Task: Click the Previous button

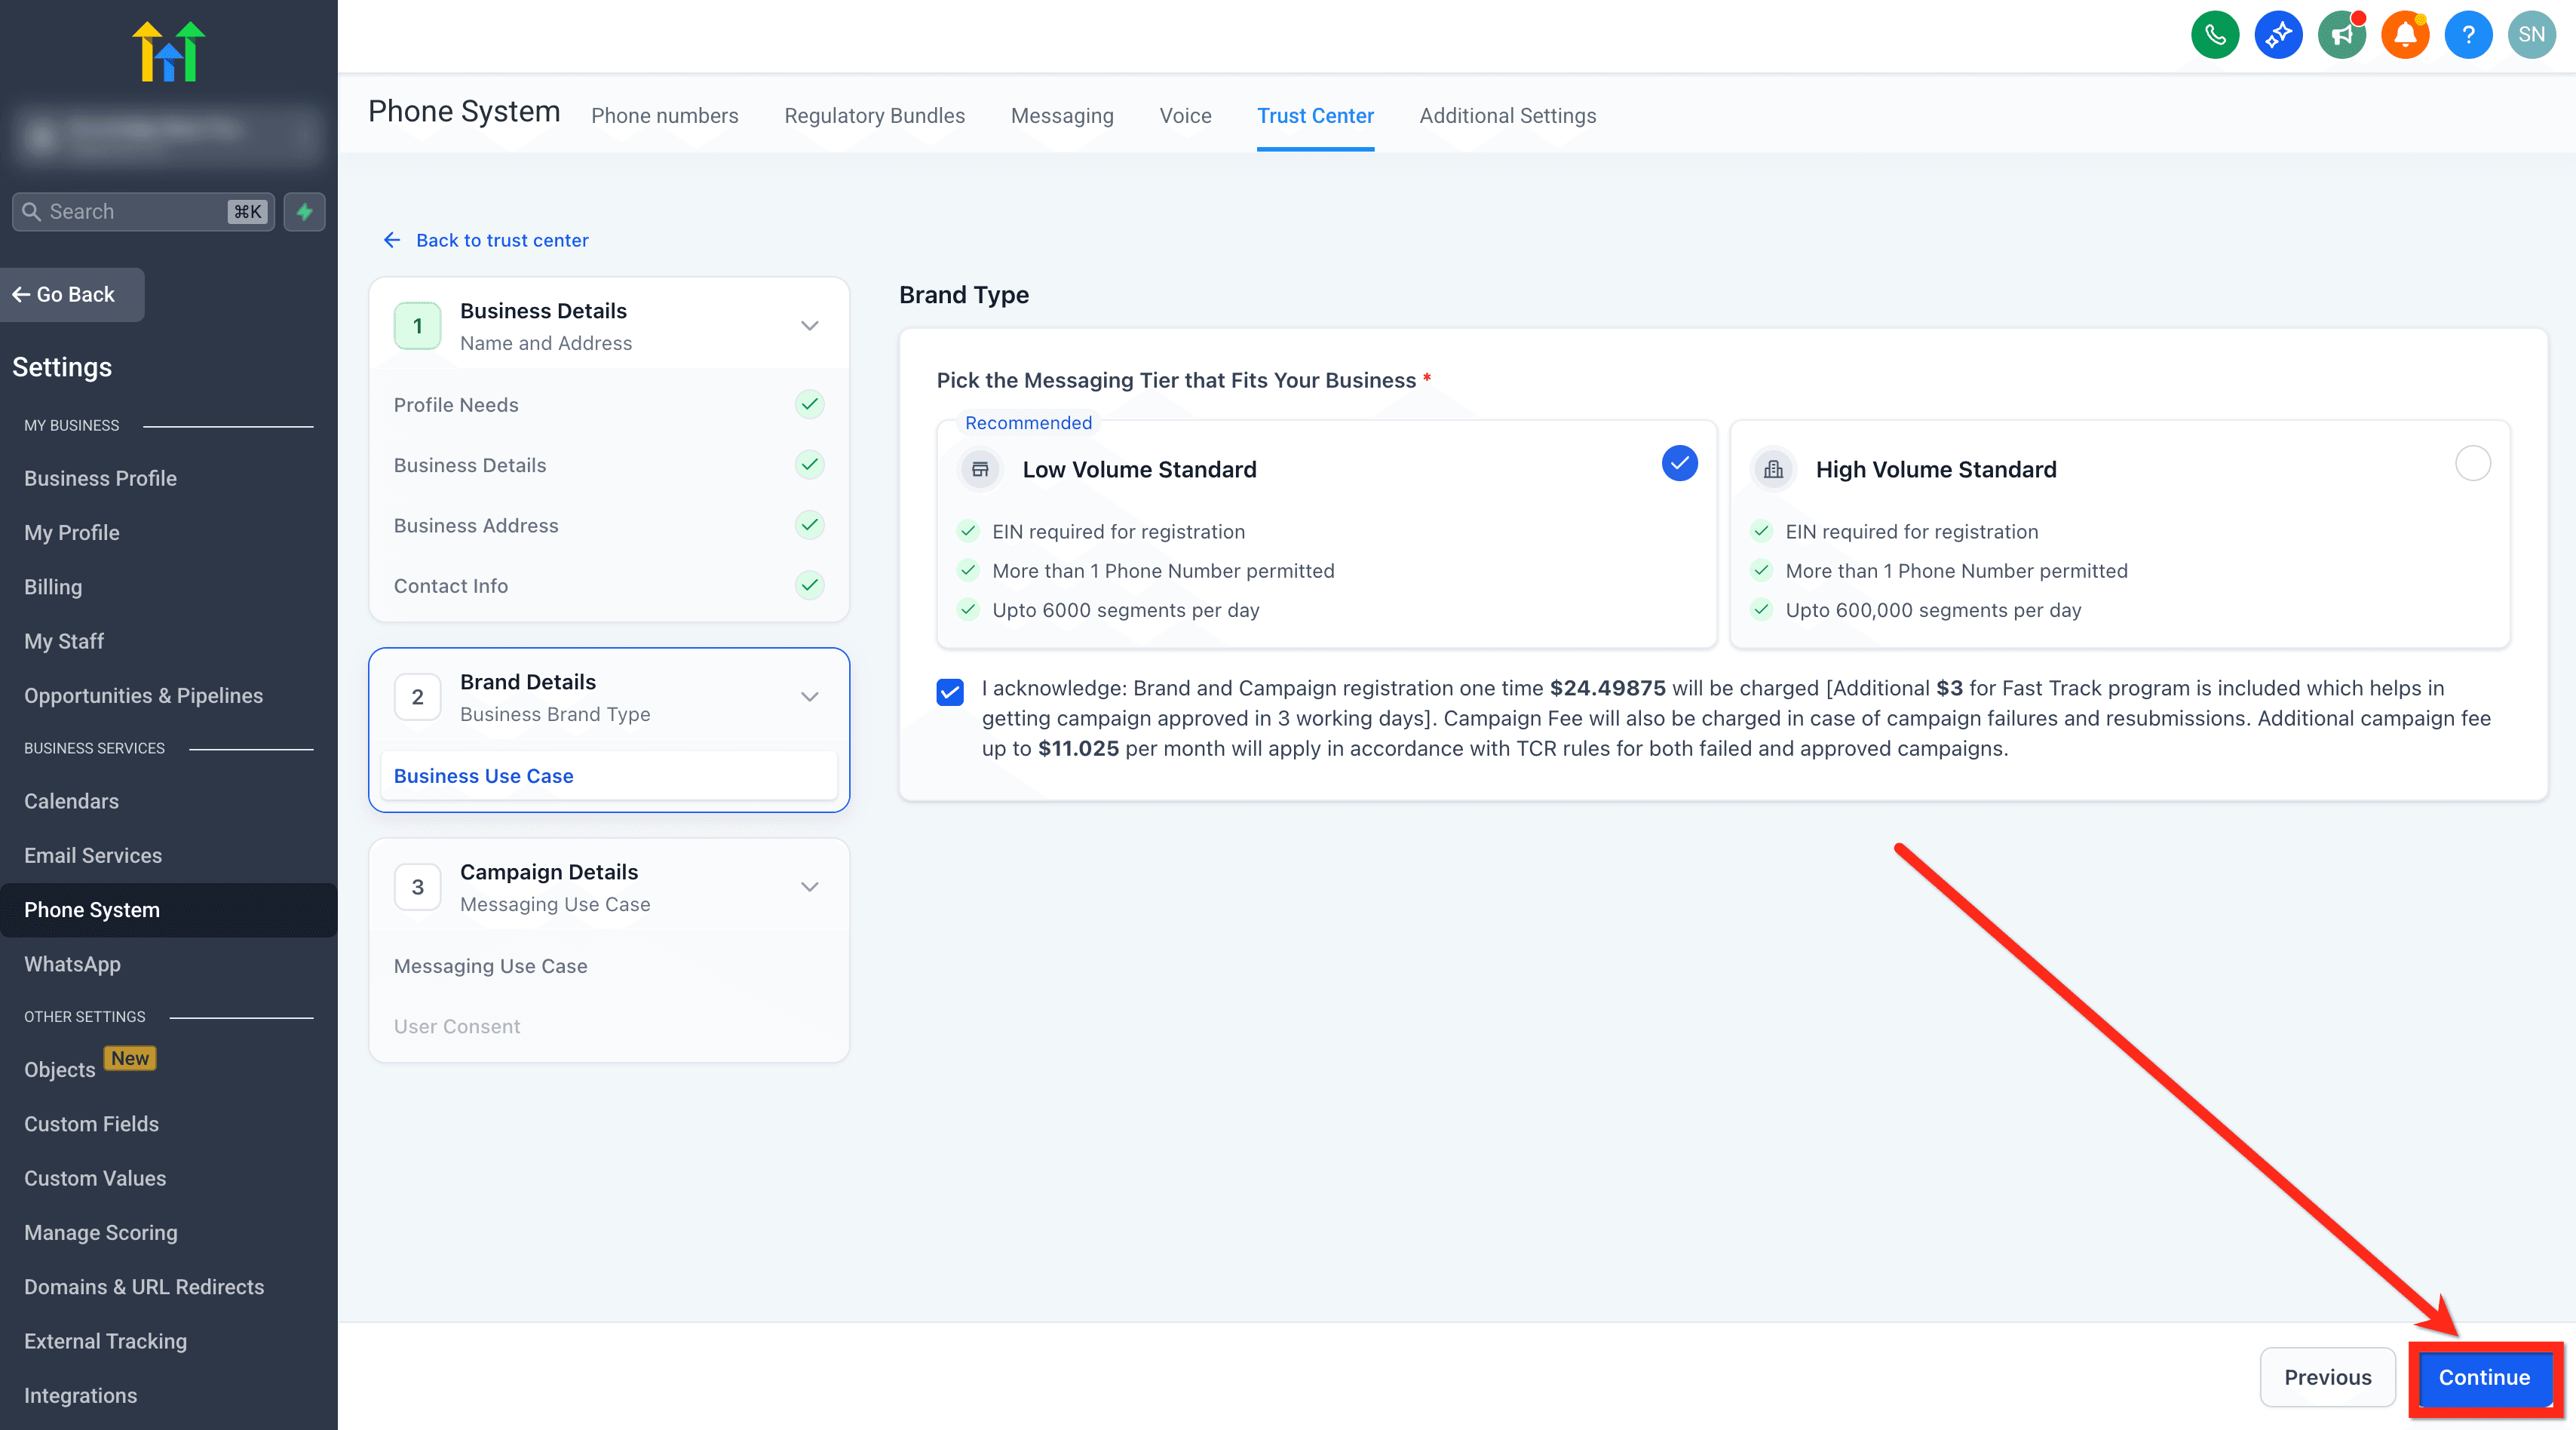Action: [2327, 1377]
